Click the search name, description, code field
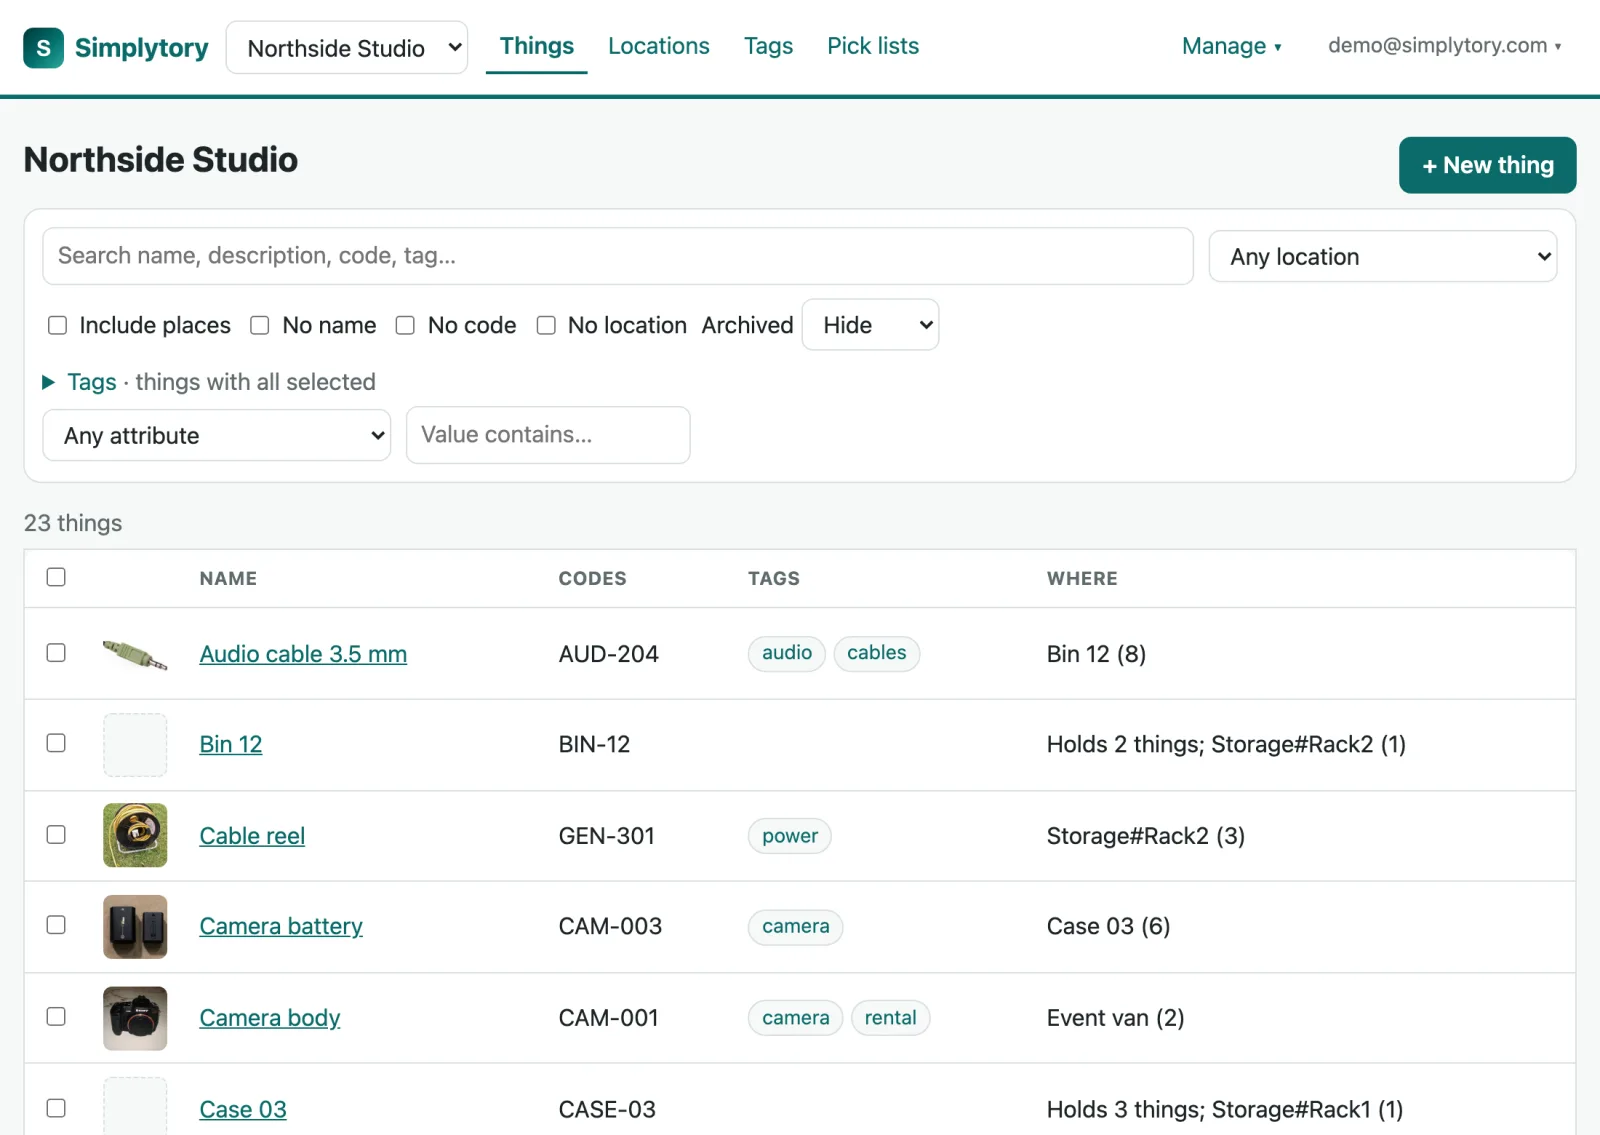Screen dimensions: 1600x1135 point(618,256)
